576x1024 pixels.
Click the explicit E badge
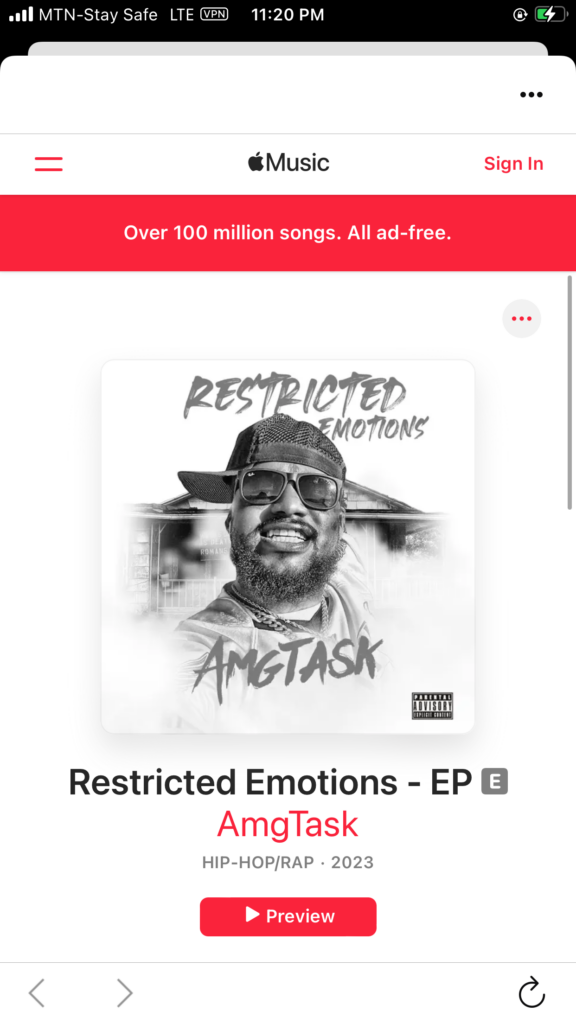point(494,782)
